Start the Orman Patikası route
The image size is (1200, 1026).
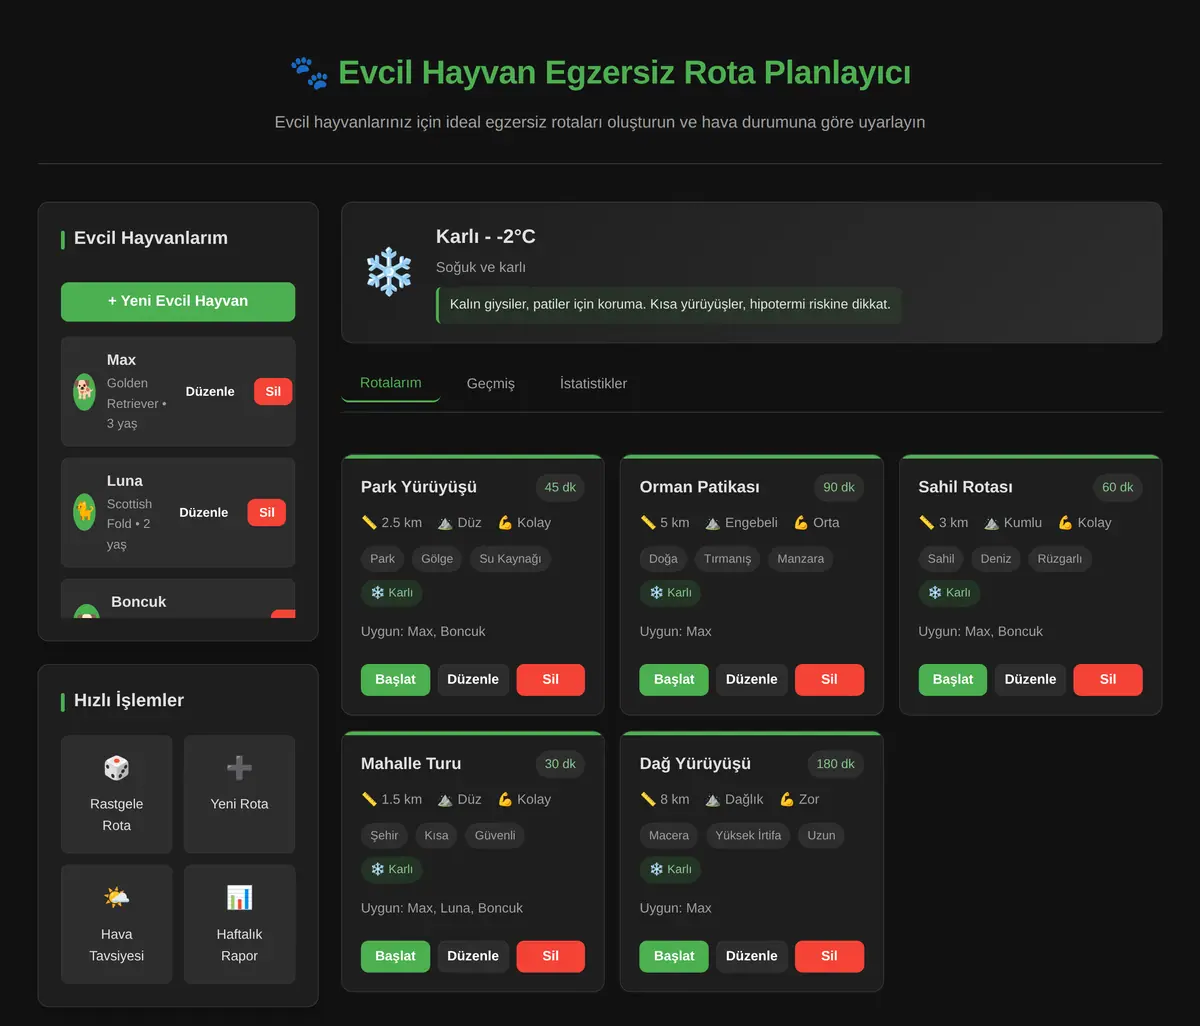[674, 679]
